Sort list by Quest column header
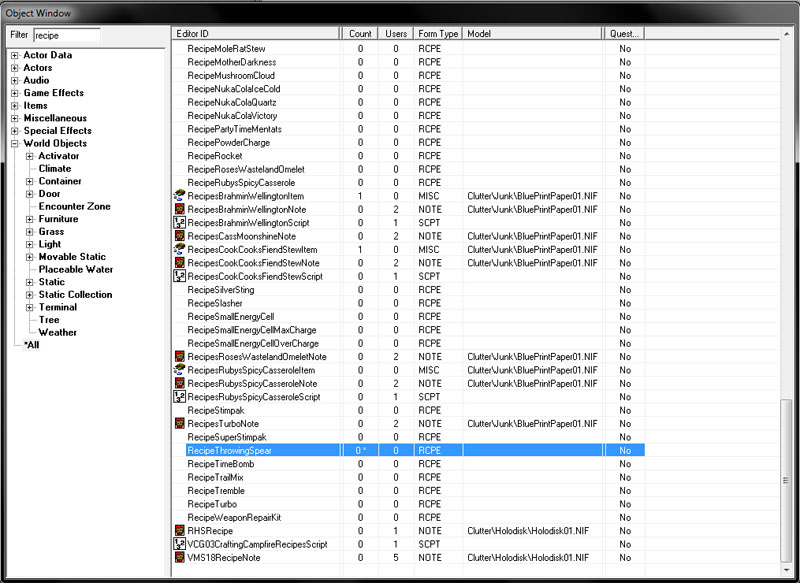Viewport: 800px width, 583px height. (x=624, y=34)
